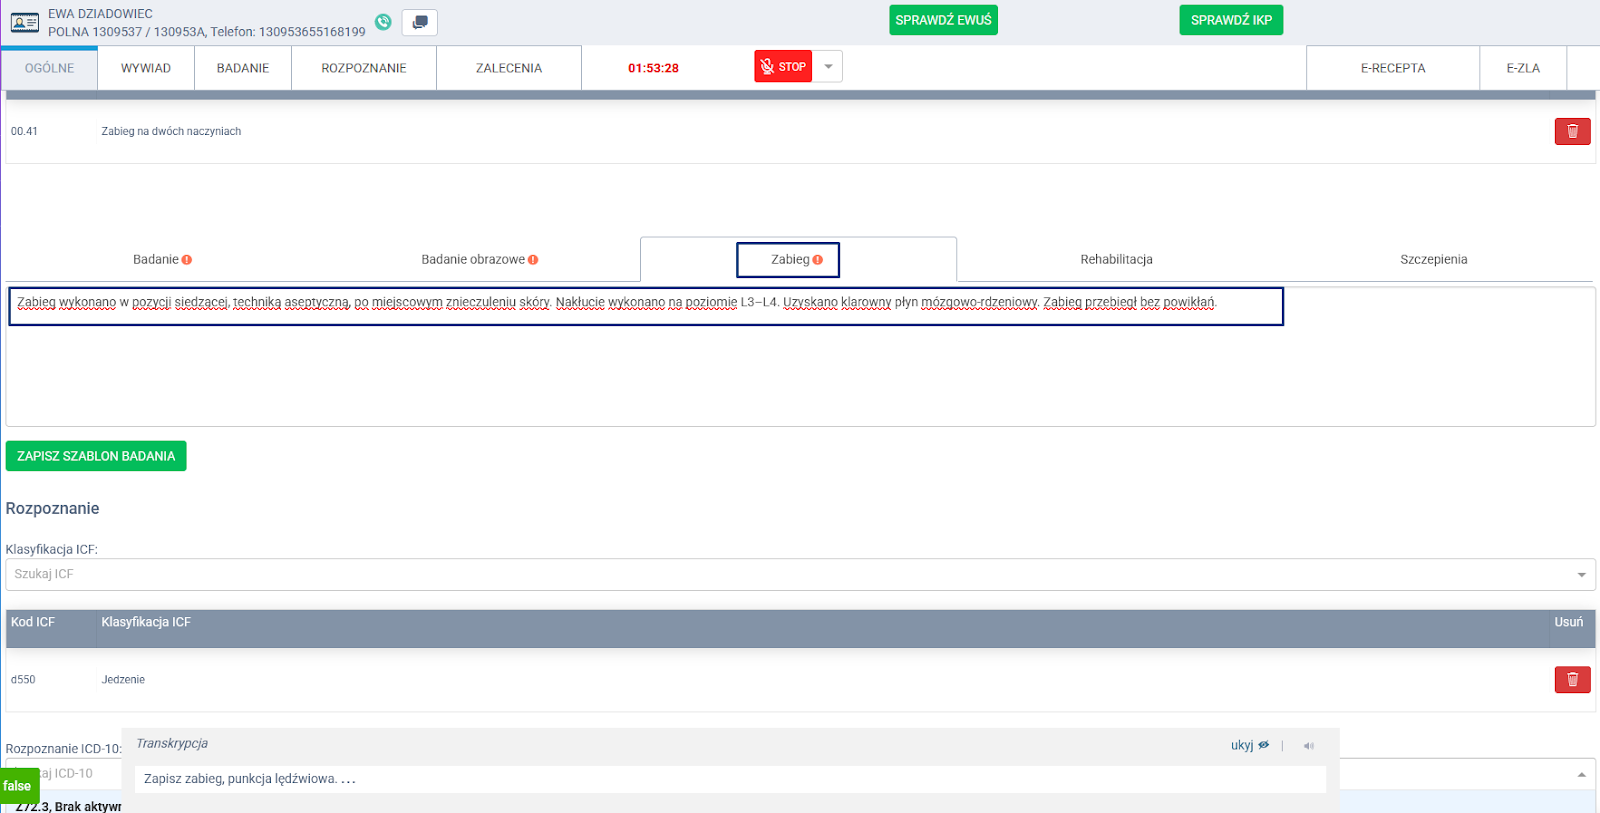Screen dimensions: 1600x813
Task: Click the SPRAWDŹ EWUŚ button
Action: point(943,20)
